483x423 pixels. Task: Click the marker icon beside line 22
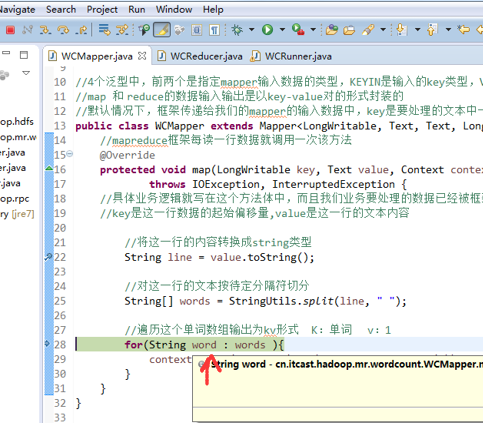coord(49,257)
